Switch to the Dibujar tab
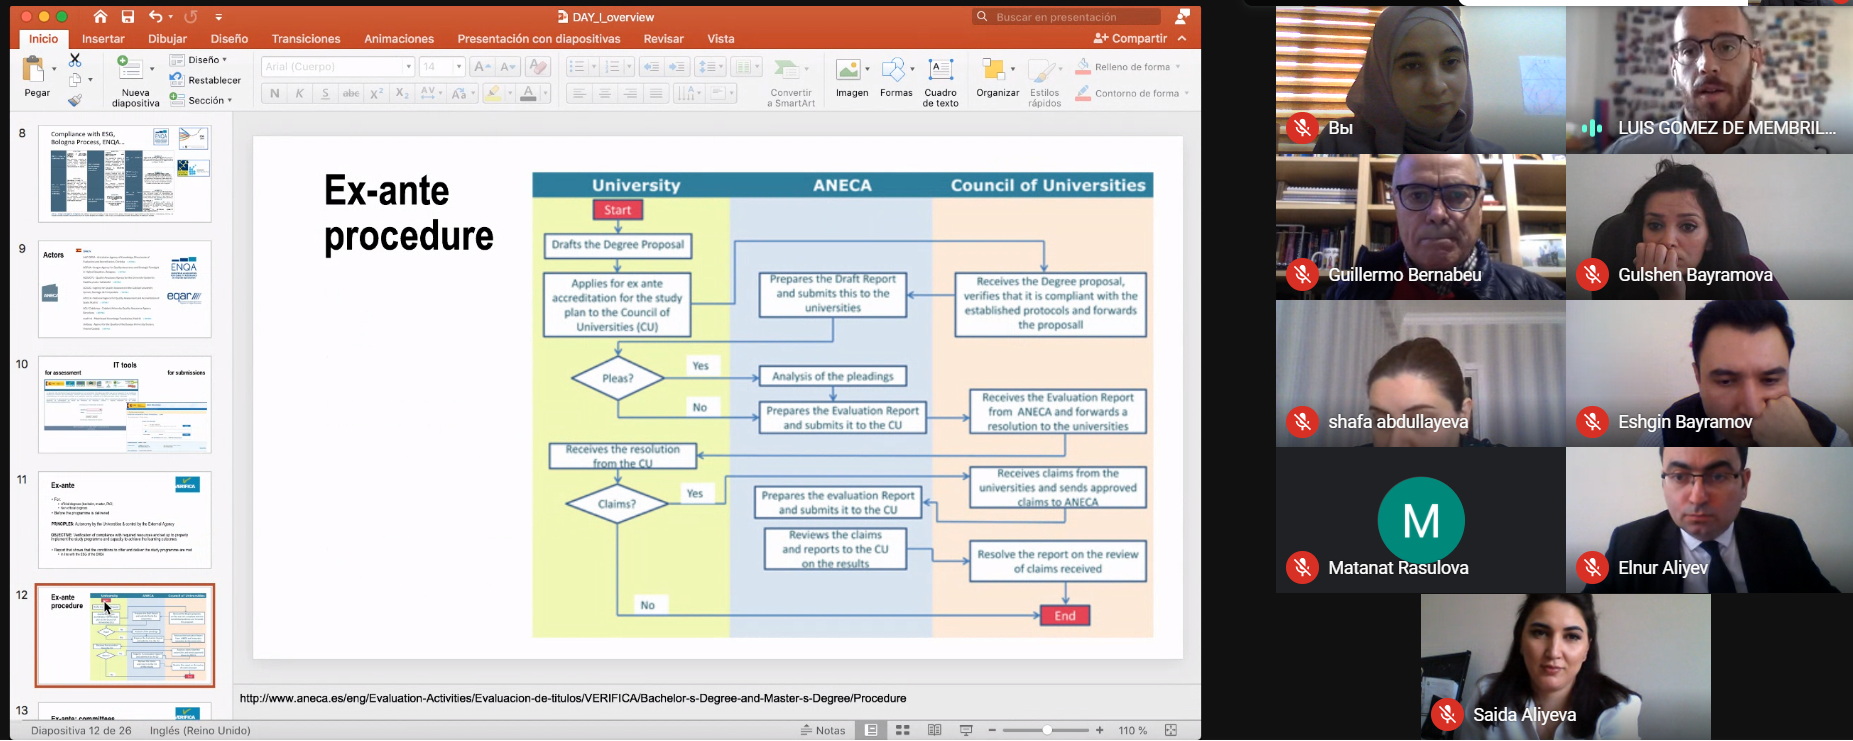Image resolution: width=1853 pixels, height=741 pixels. point(167,39)
